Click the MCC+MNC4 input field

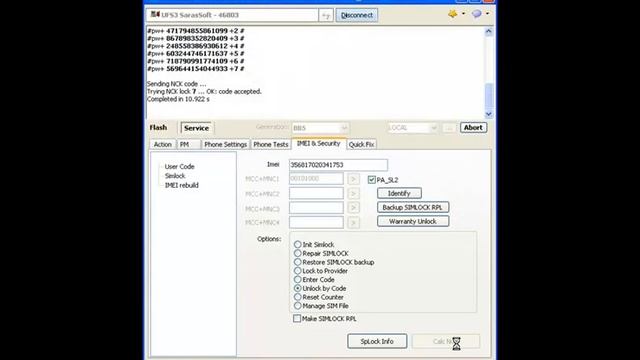point(316,222)
